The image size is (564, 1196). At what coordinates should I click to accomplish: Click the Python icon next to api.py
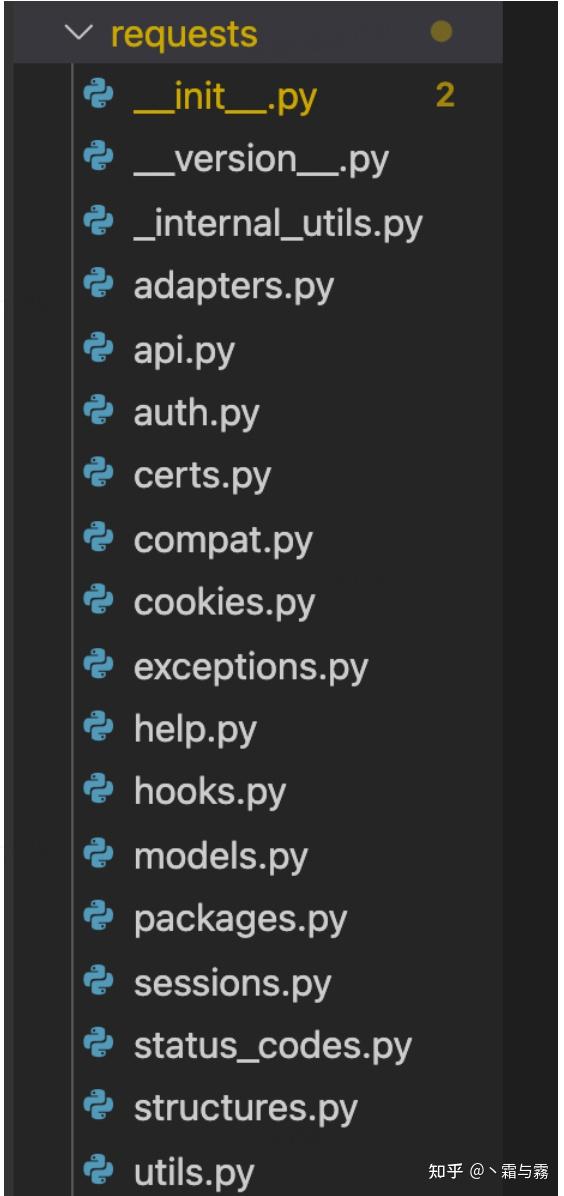coord(98,349)
